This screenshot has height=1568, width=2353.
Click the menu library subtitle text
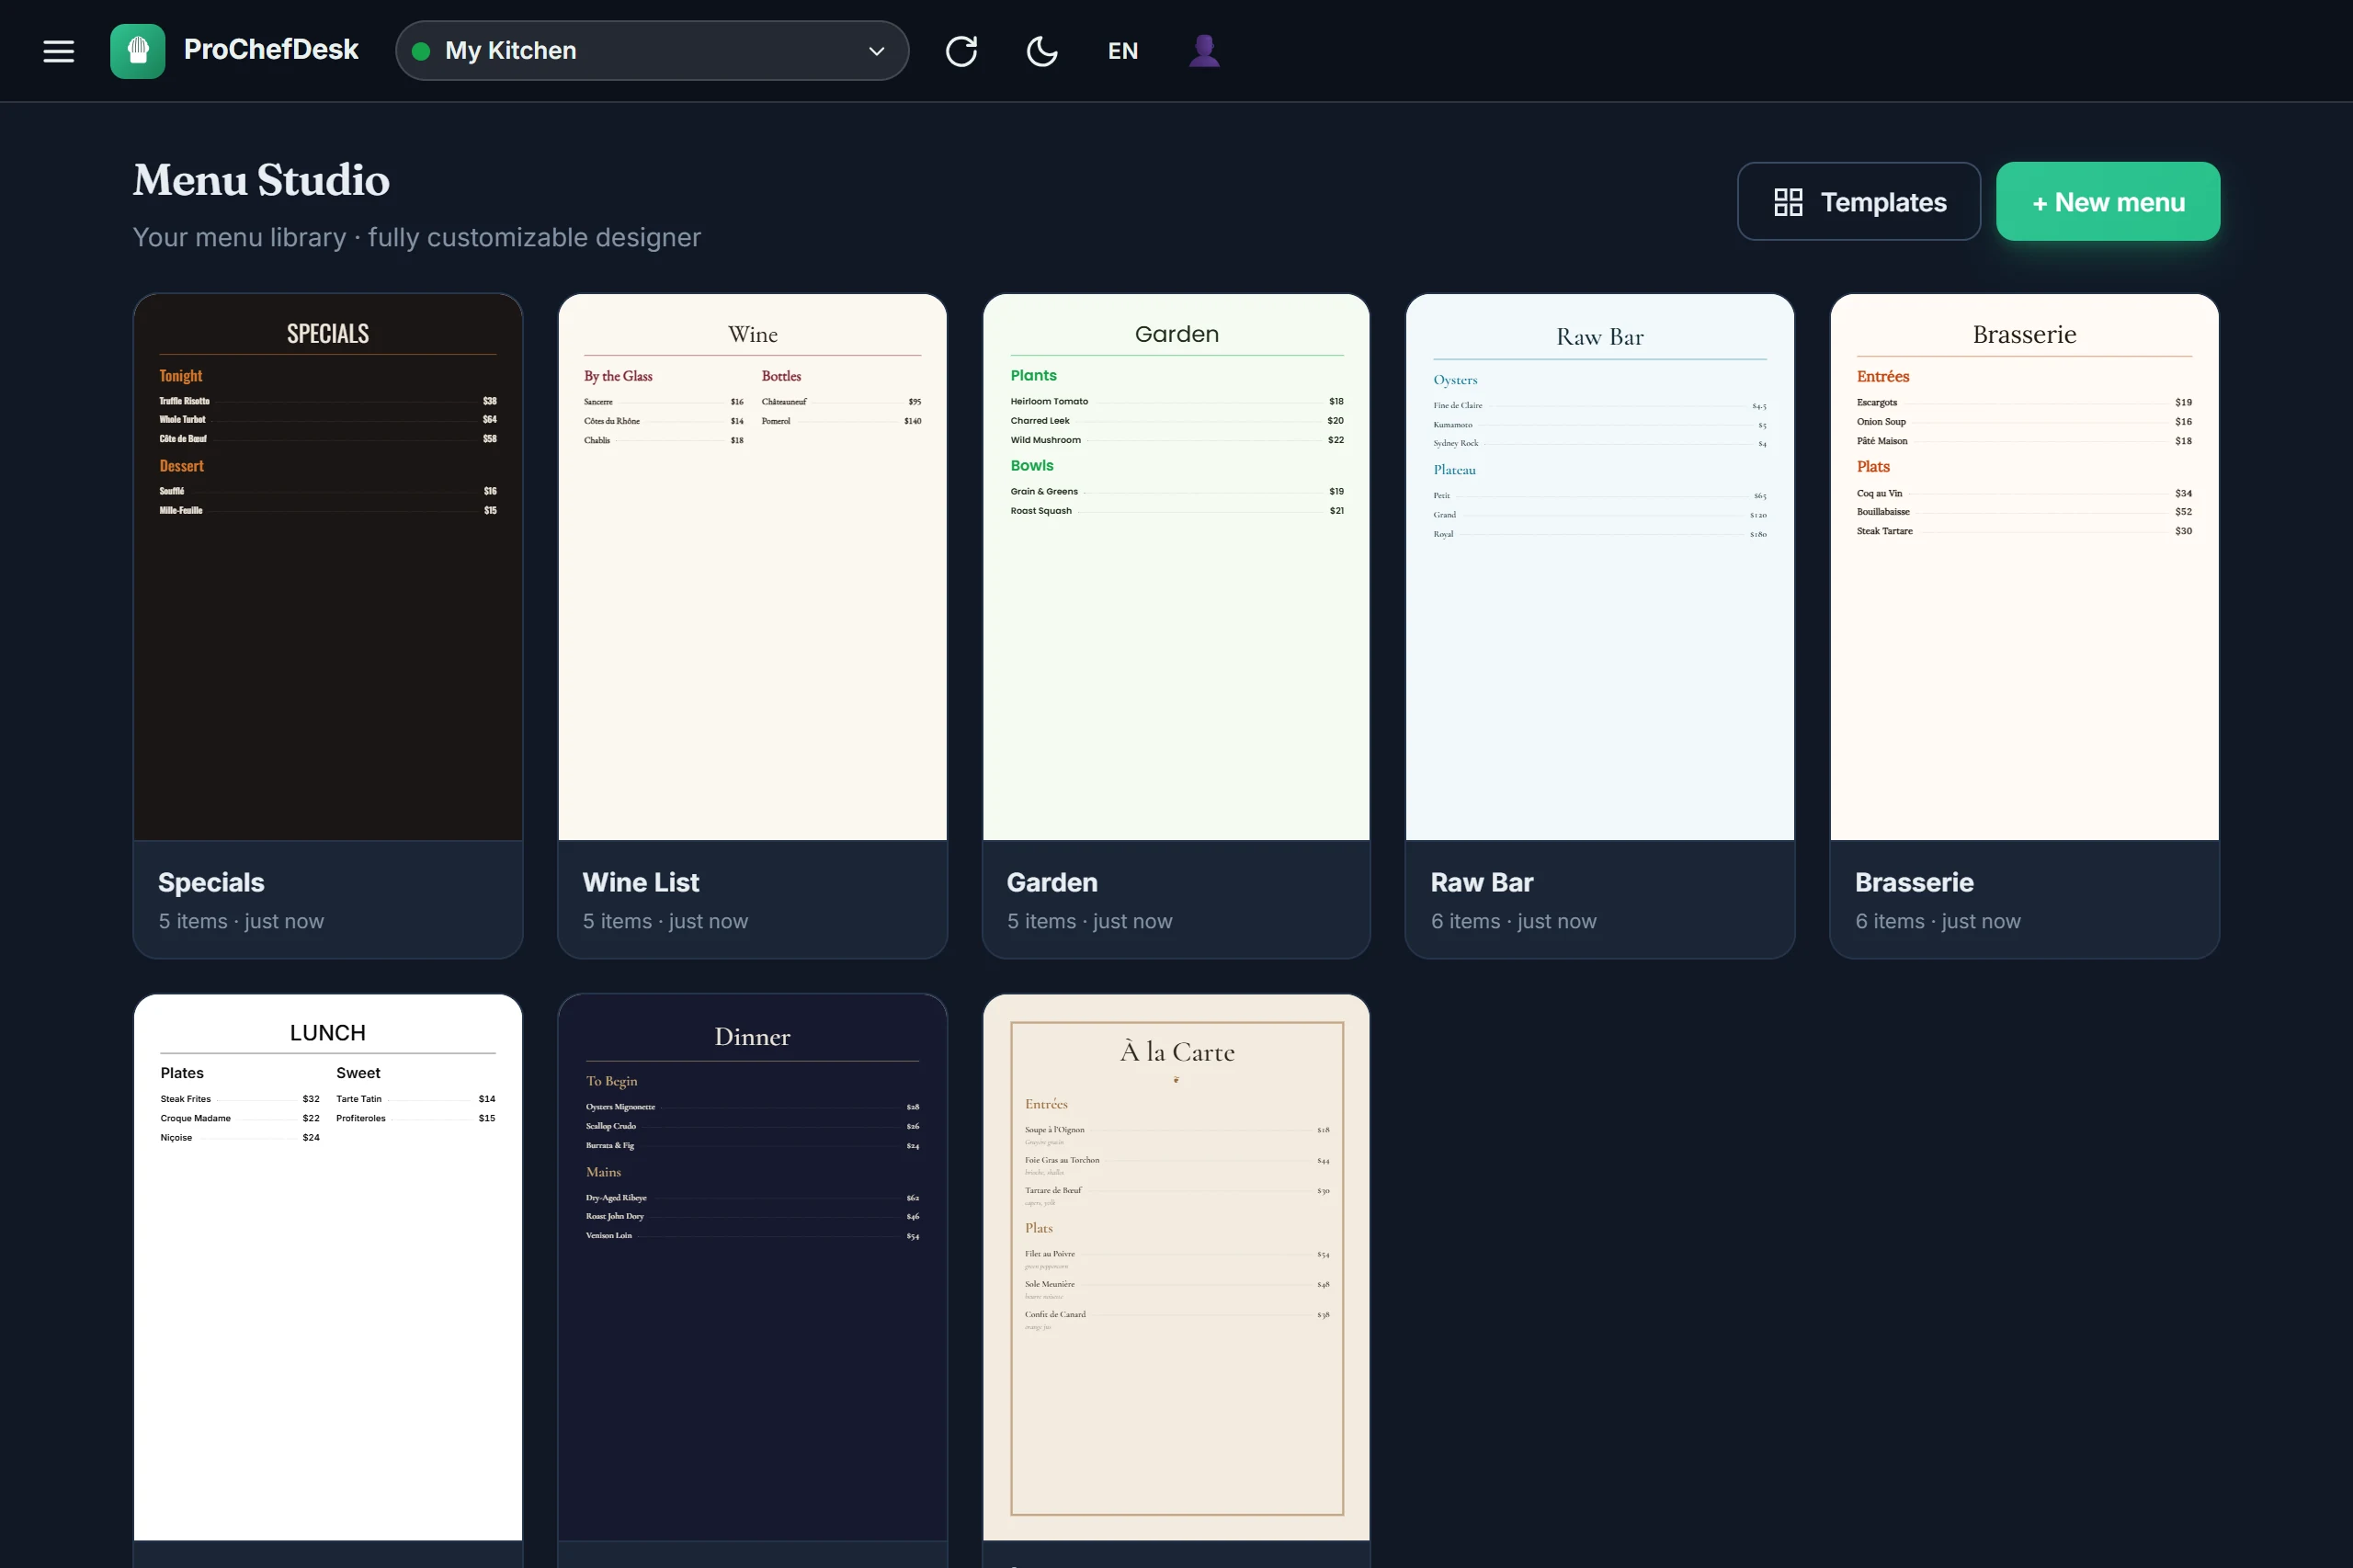417,237
